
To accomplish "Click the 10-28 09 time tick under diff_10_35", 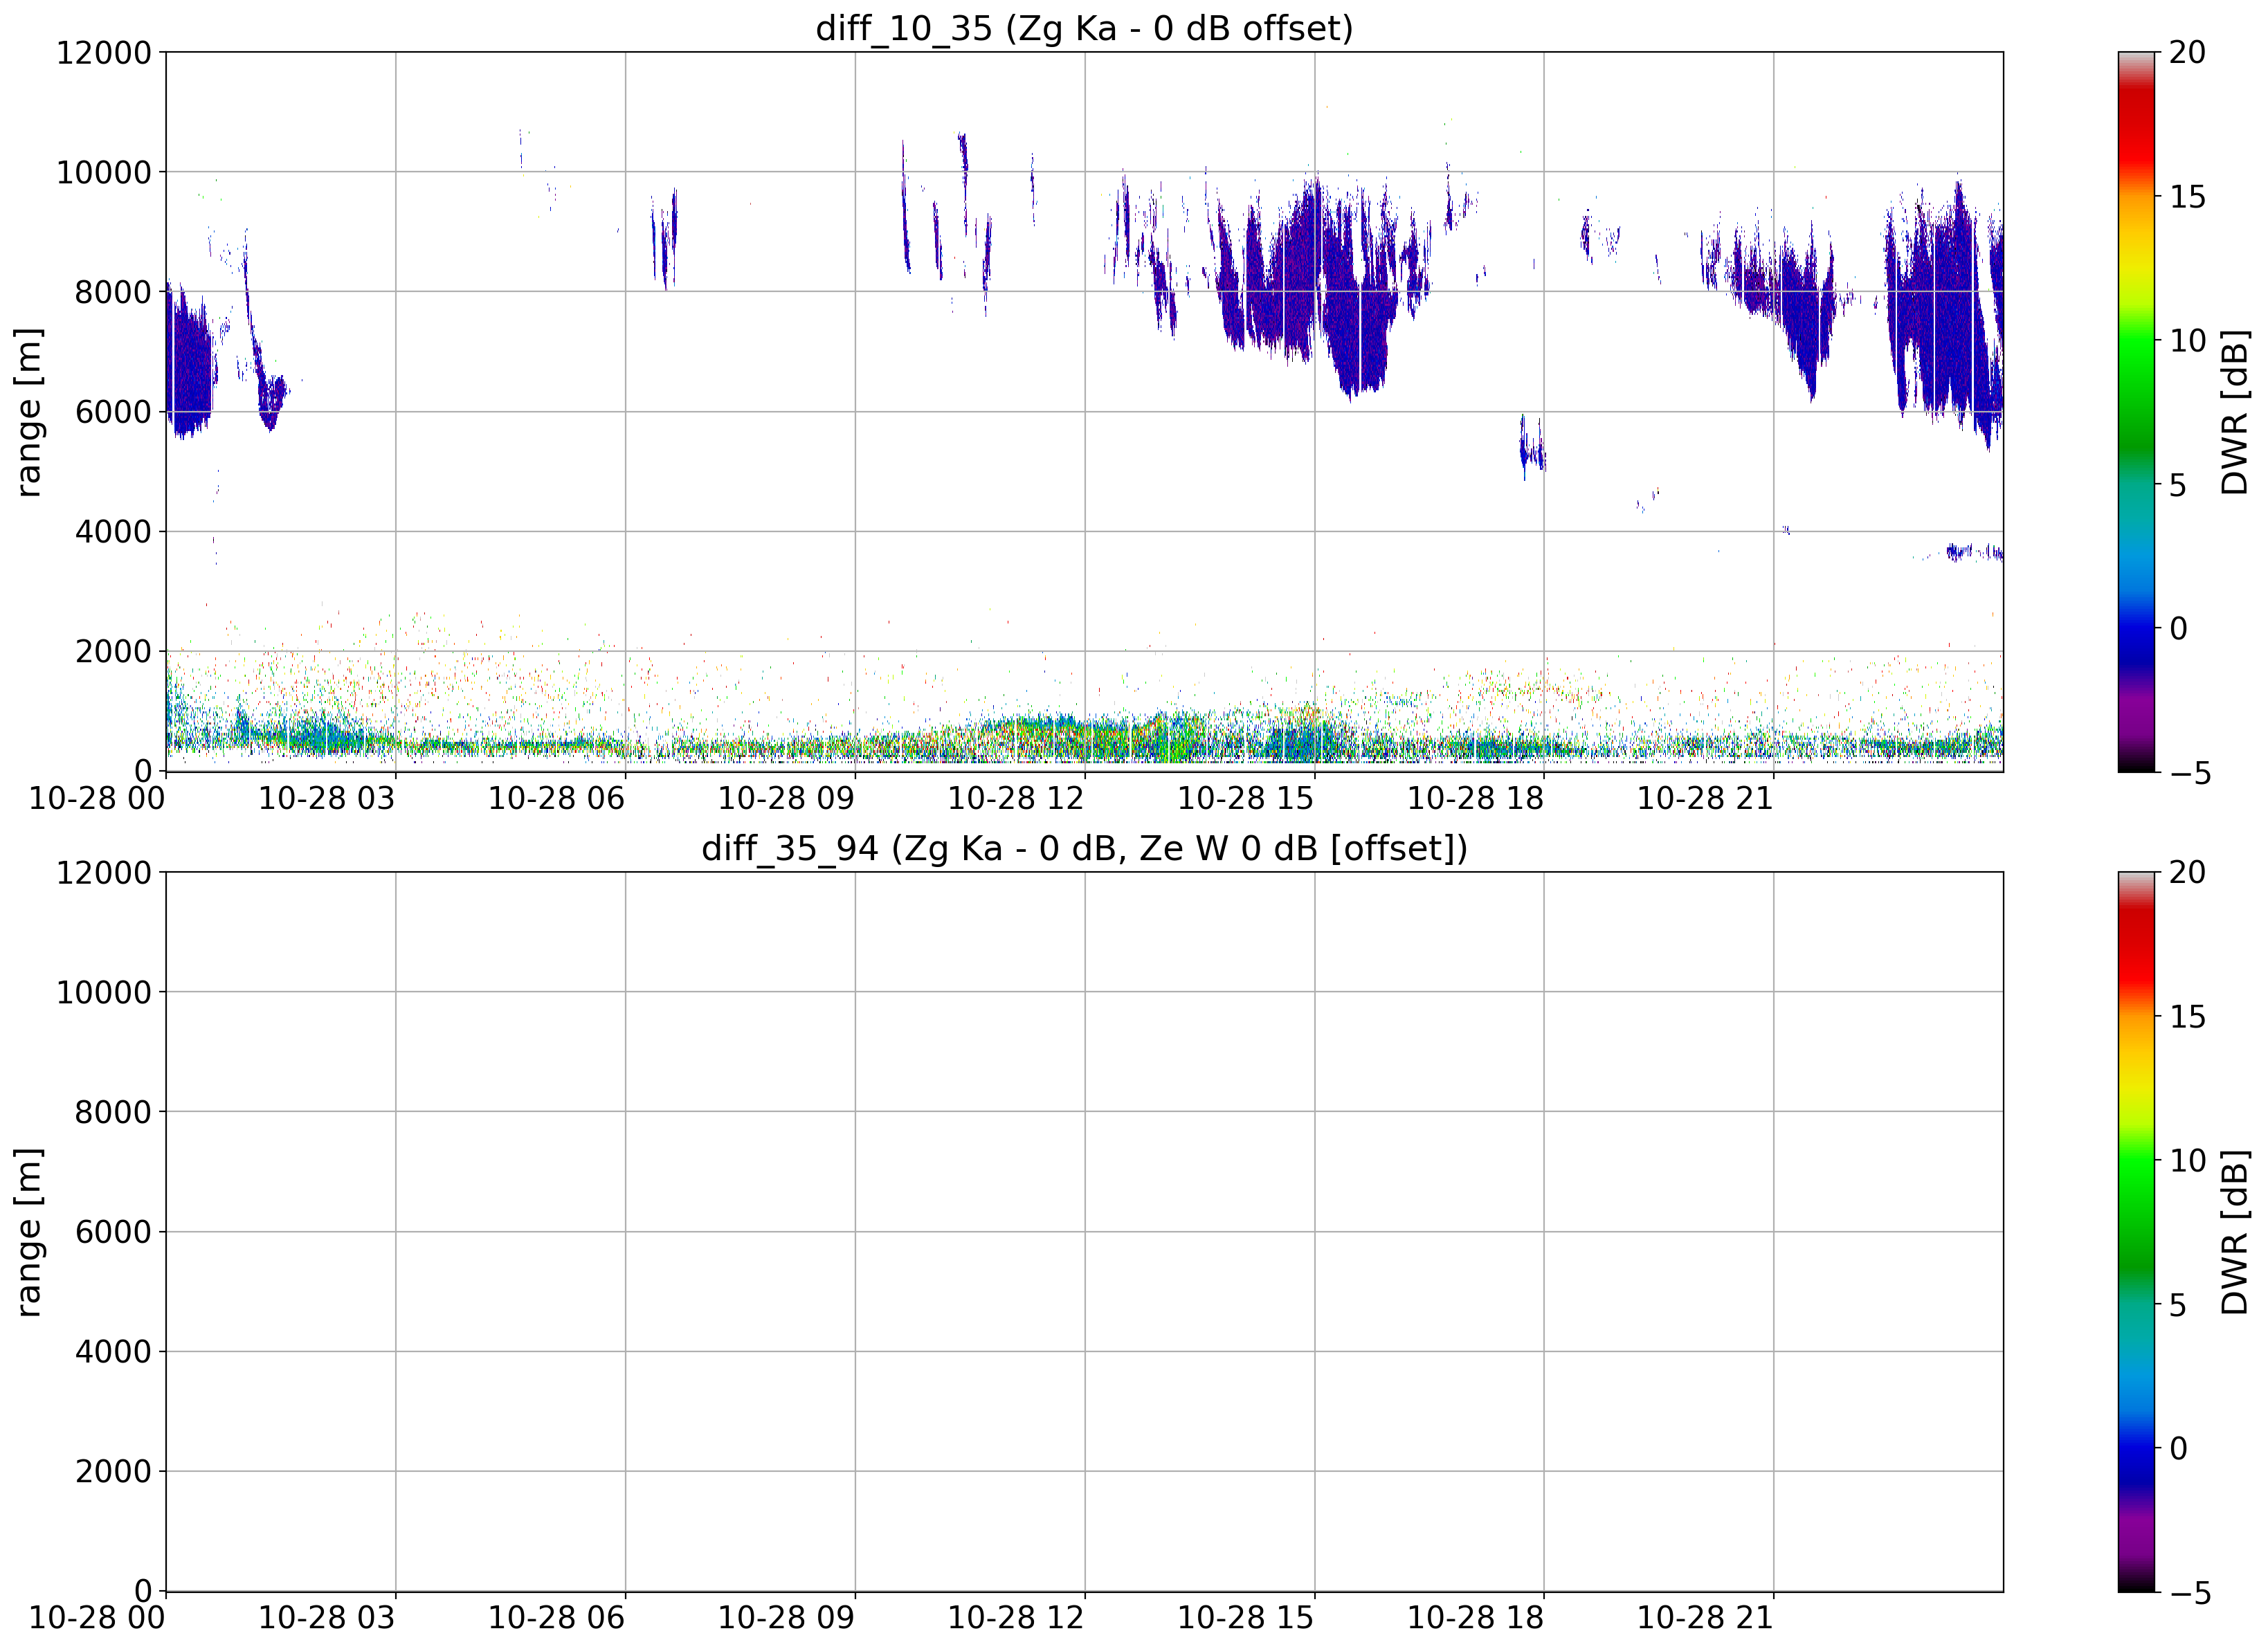I will point(786,798).
